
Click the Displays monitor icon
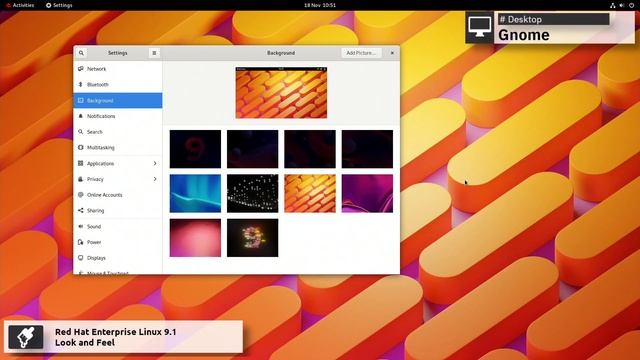[x=80, y=258]
